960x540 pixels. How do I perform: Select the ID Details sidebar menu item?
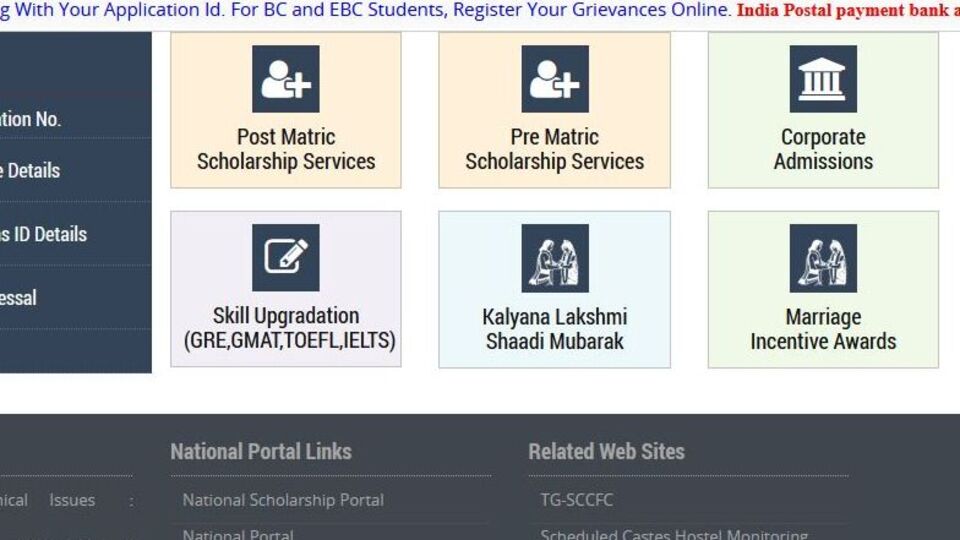43,234
